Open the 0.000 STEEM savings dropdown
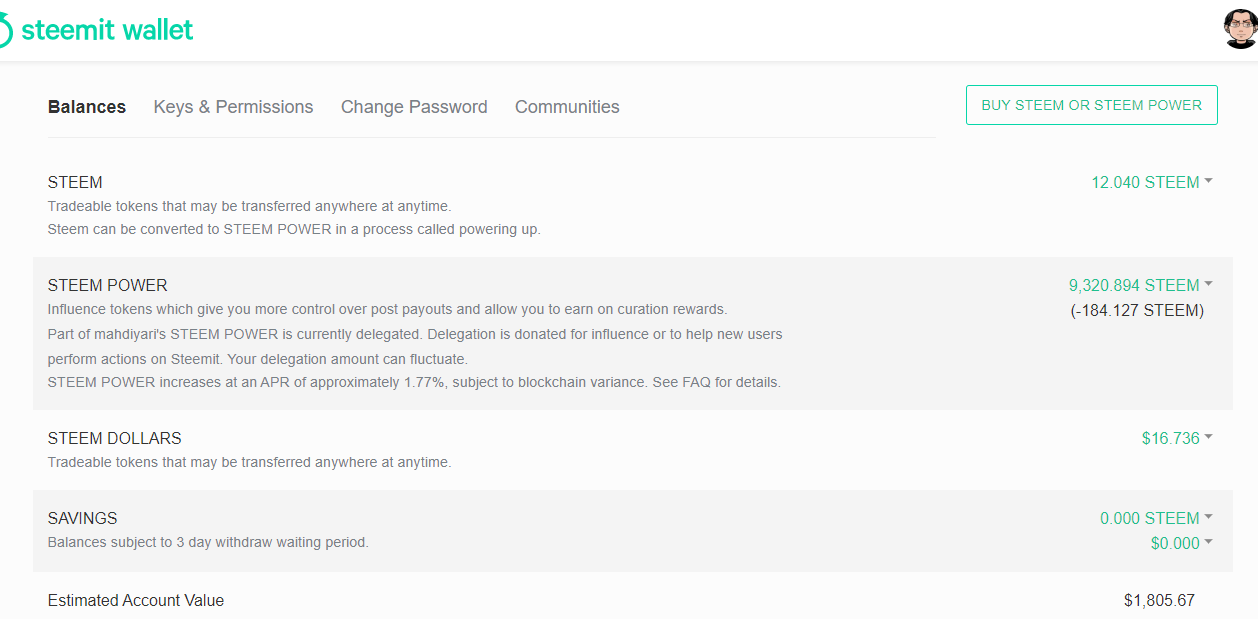Screen dimensions: 1258x619 click(x=1149, y=518)
